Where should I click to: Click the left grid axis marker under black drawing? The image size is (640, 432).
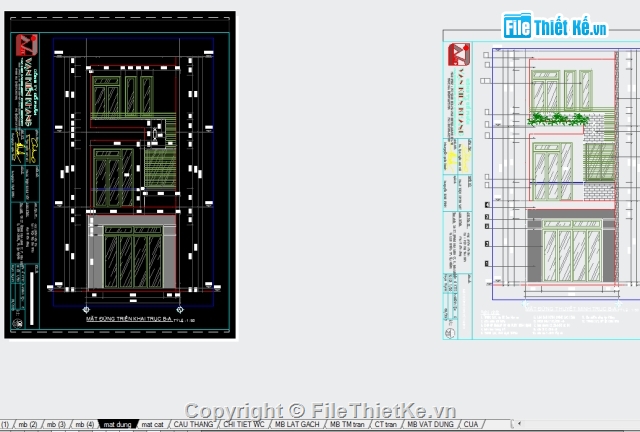click(x=86, y=310)
